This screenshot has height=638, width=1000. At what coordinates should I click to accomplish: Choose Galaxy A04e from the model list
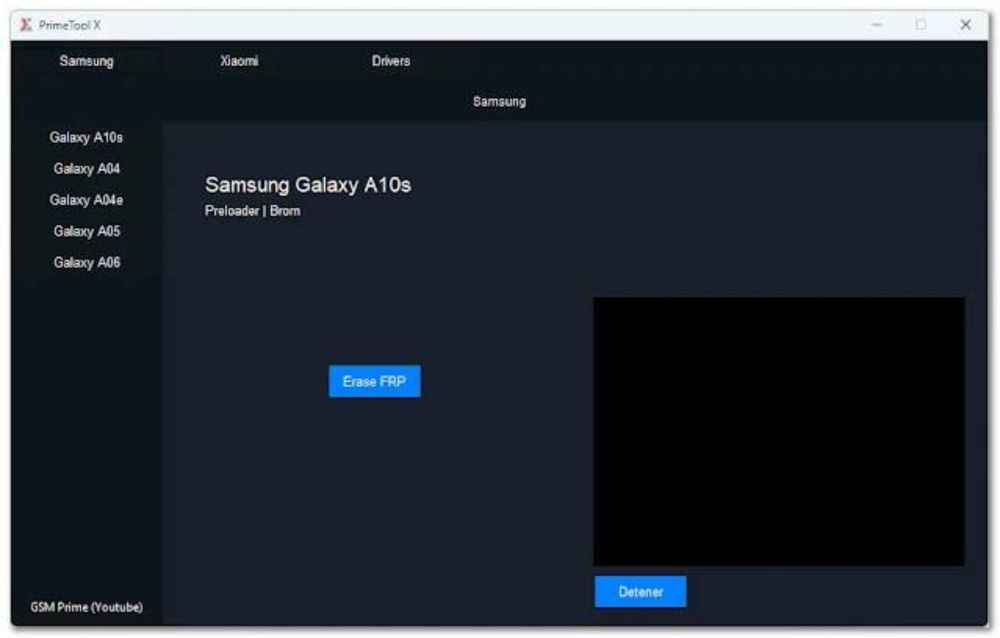(86, 200)
